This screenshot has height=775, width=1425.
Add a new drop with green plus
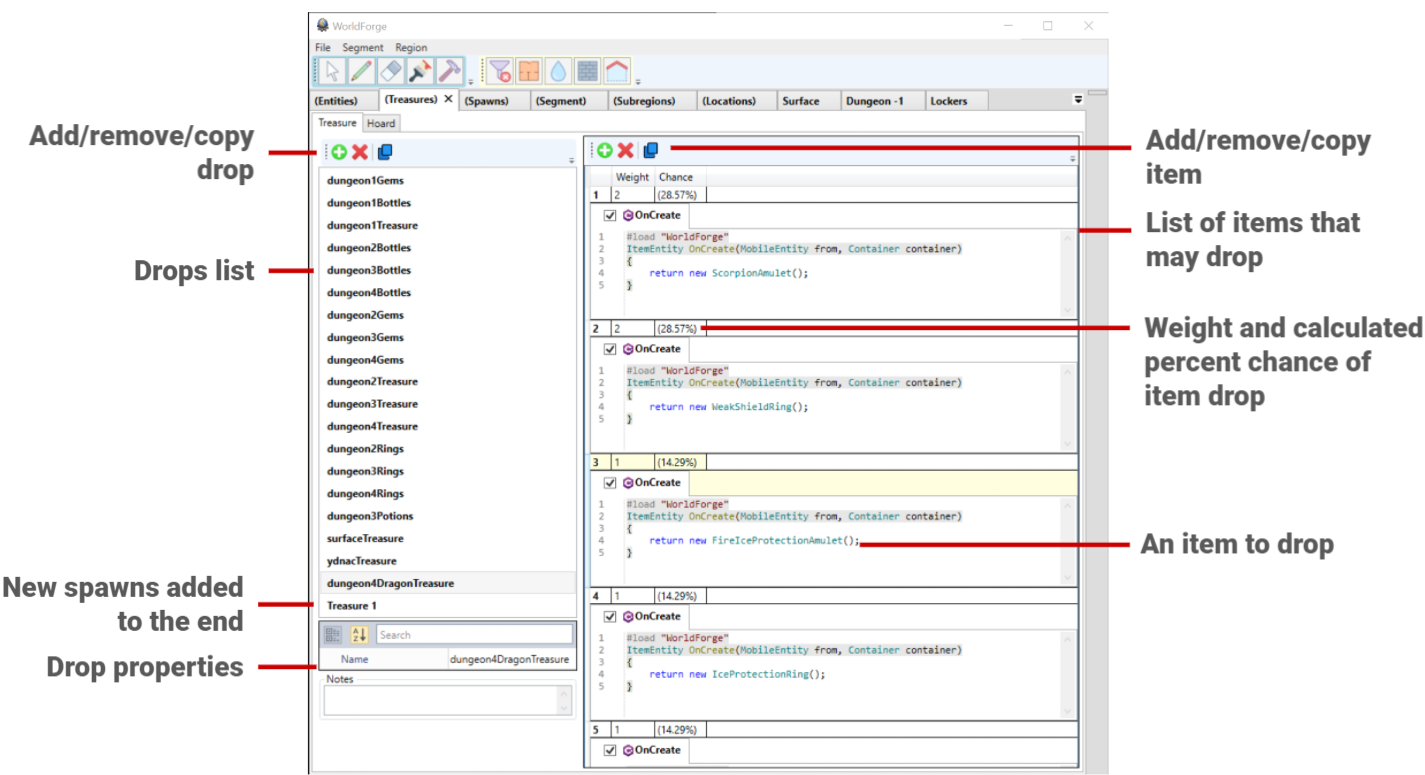pyautogui.click(x=339, y=152)
